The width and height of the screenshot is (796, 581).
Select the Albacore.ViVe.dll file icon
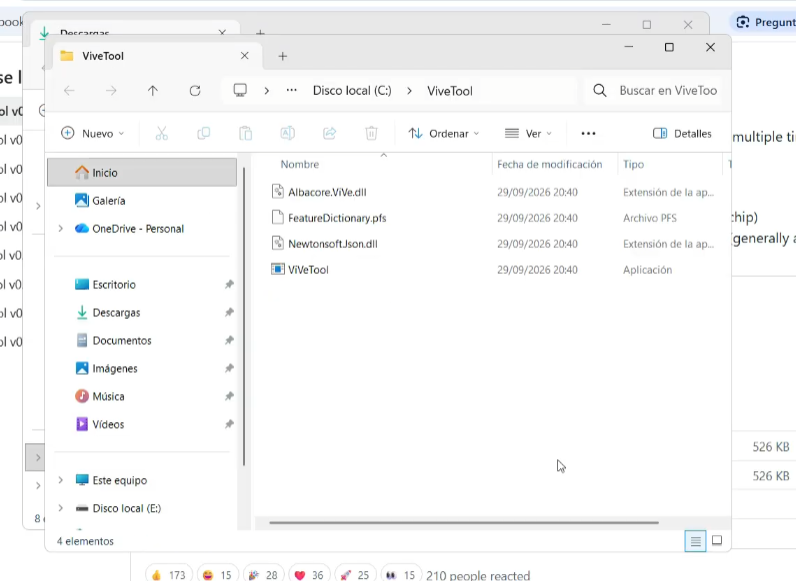[x=278, y=191]
